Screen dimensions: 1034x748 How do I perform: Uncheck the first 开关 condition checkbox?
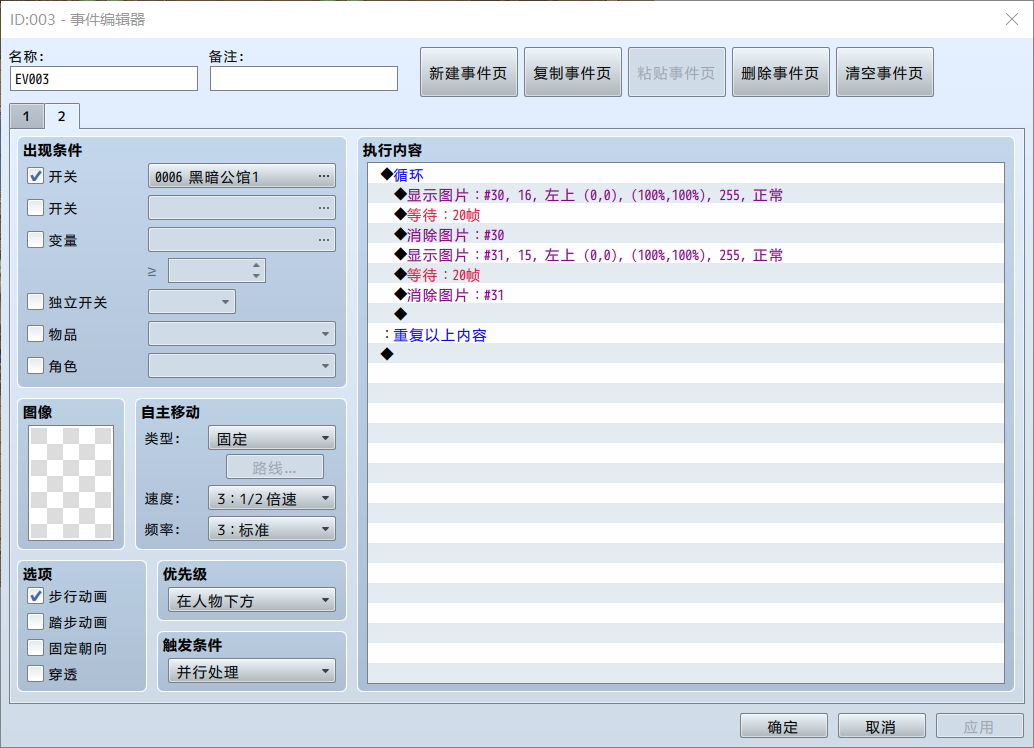36,176
